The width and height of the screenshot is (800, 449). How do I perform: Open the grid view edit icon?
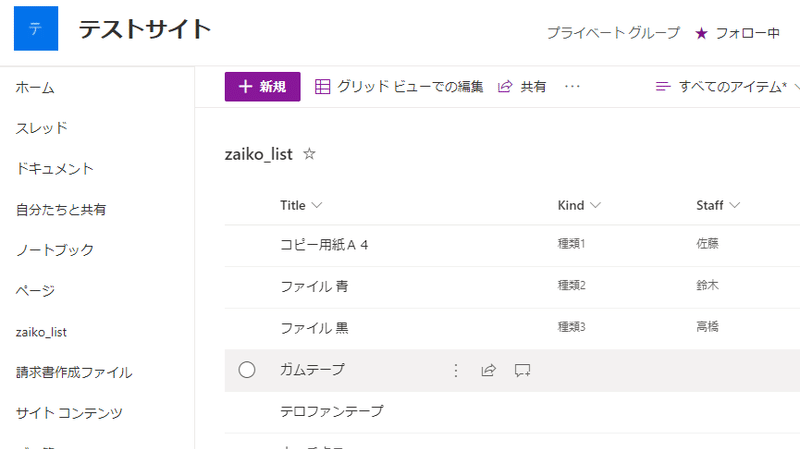coord(323,87)
